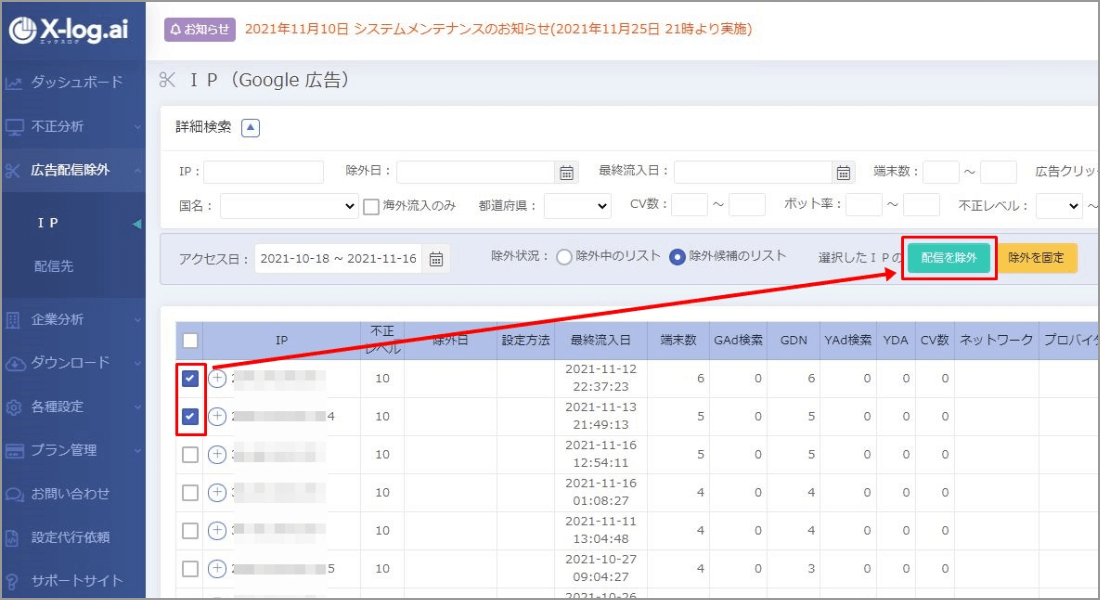Open calendar picker for 除外日 field
Screen dimensions: 1100x600
pos(567,172)
